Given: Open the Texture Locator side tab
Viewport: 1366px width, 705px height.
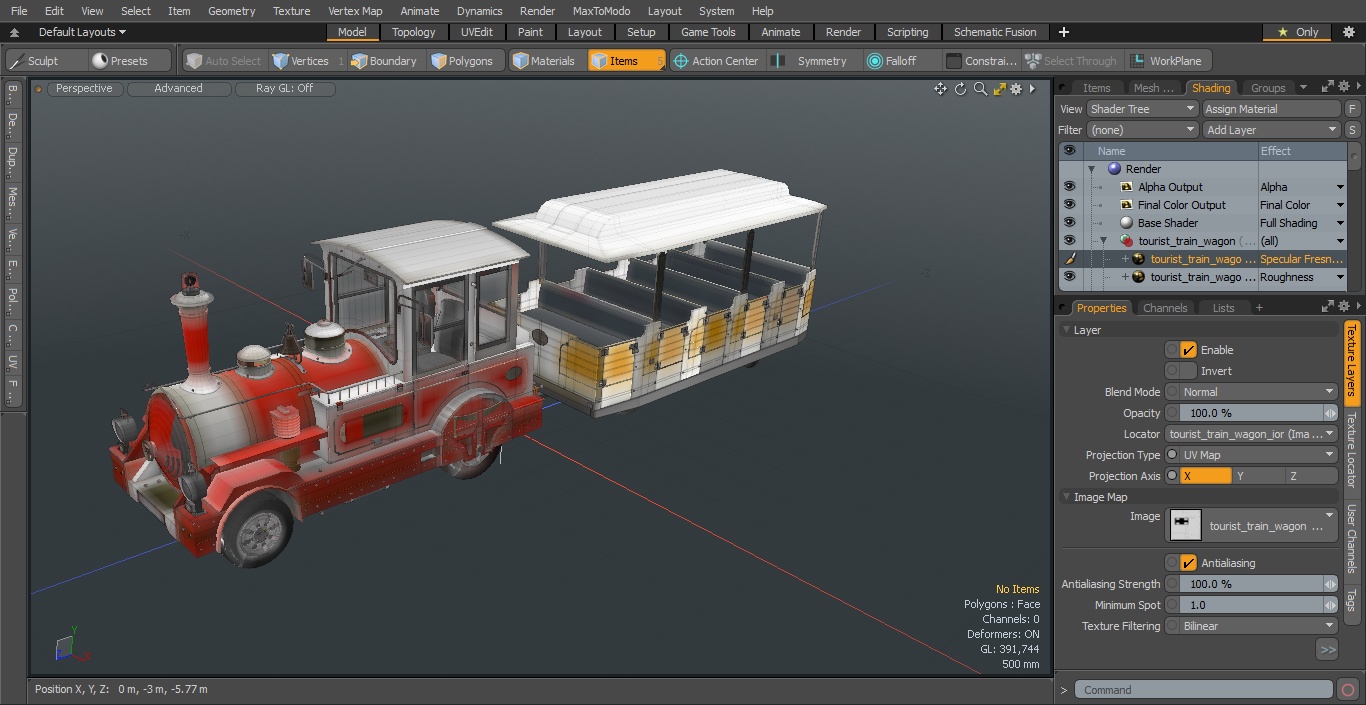Looking at the screenshot, I should point(1351,452).
